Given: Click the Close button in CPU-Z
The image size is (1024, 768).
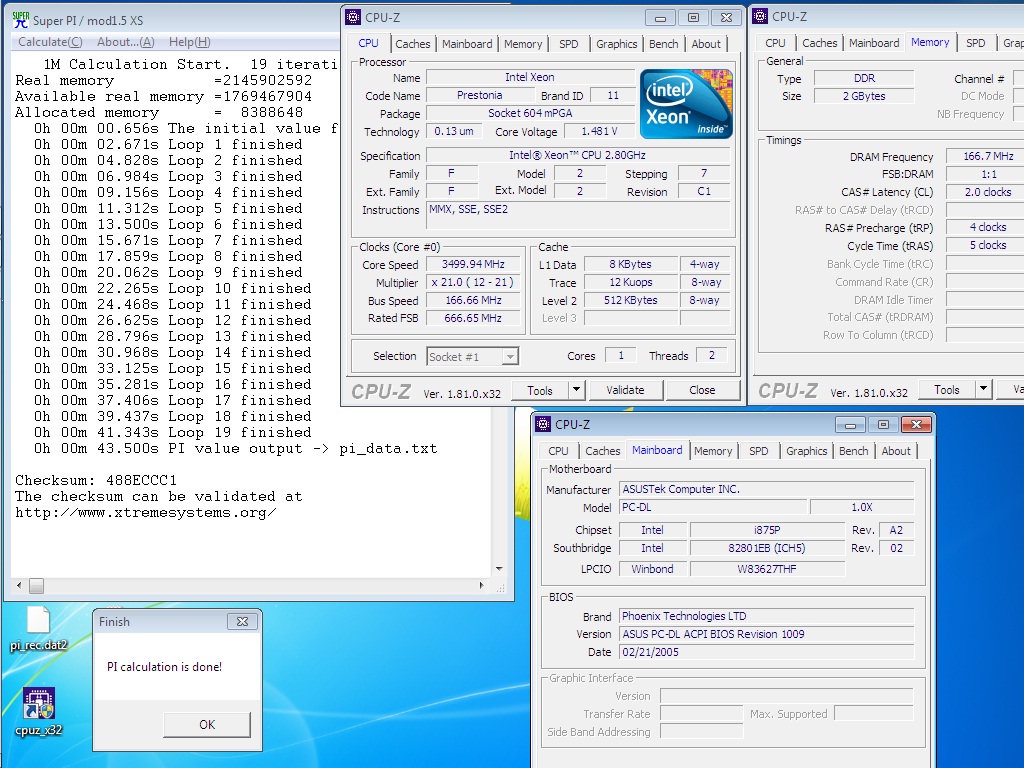Looking at the screenshot, I should pyautogui.click(x=702, y=390).
